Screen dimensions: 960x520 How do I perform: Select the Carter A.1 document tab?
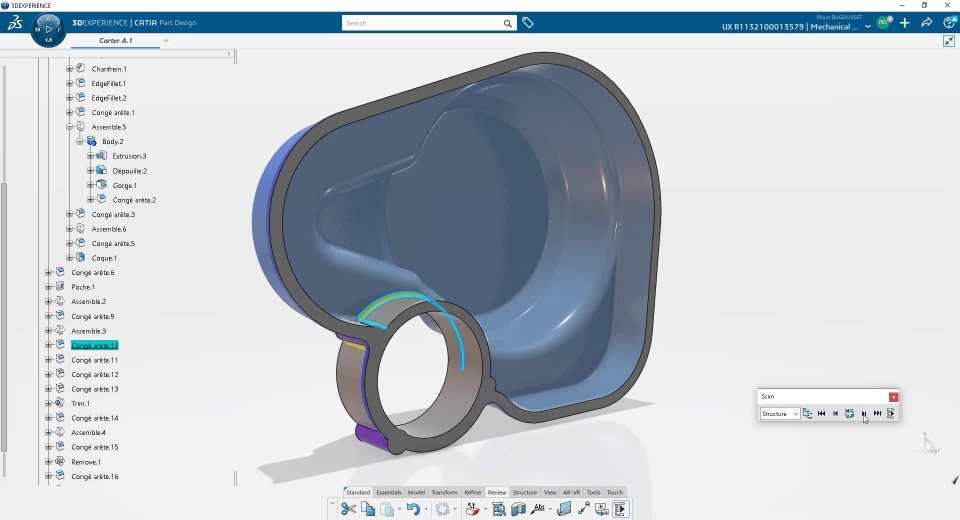tap(116, 40)
